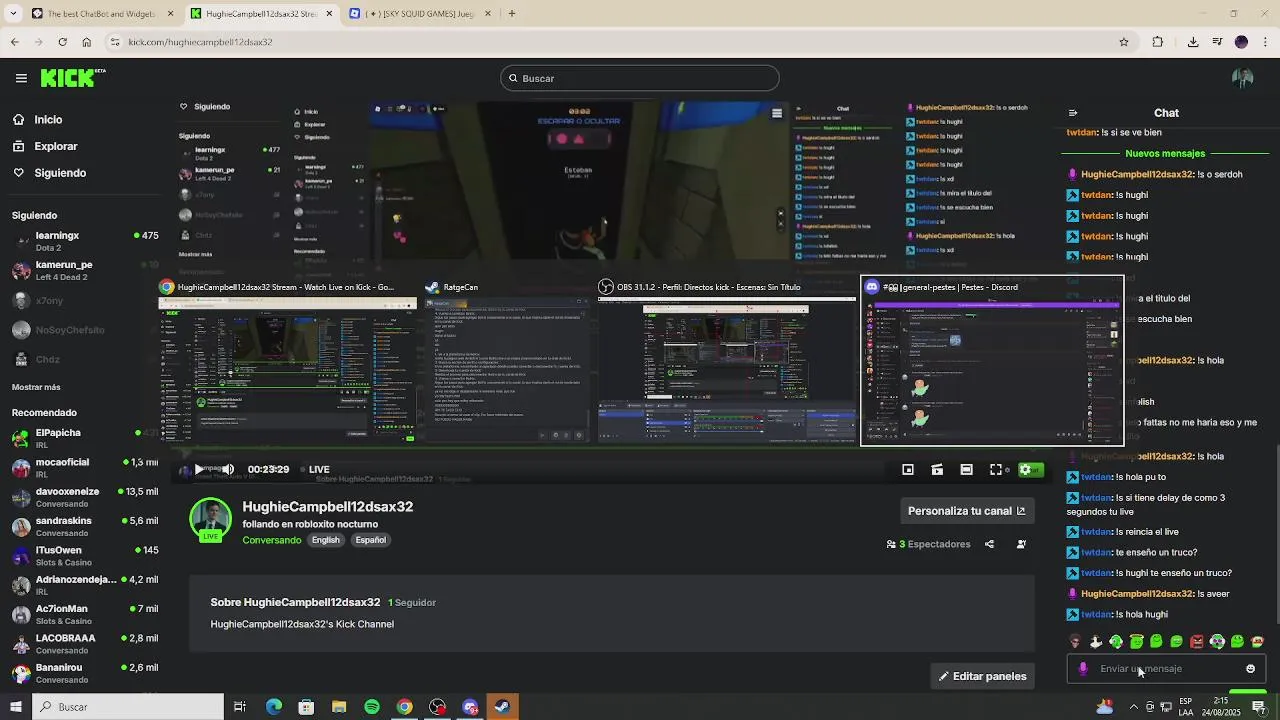
Task: Toggle theater mode in player
Action: coord(966,469)
